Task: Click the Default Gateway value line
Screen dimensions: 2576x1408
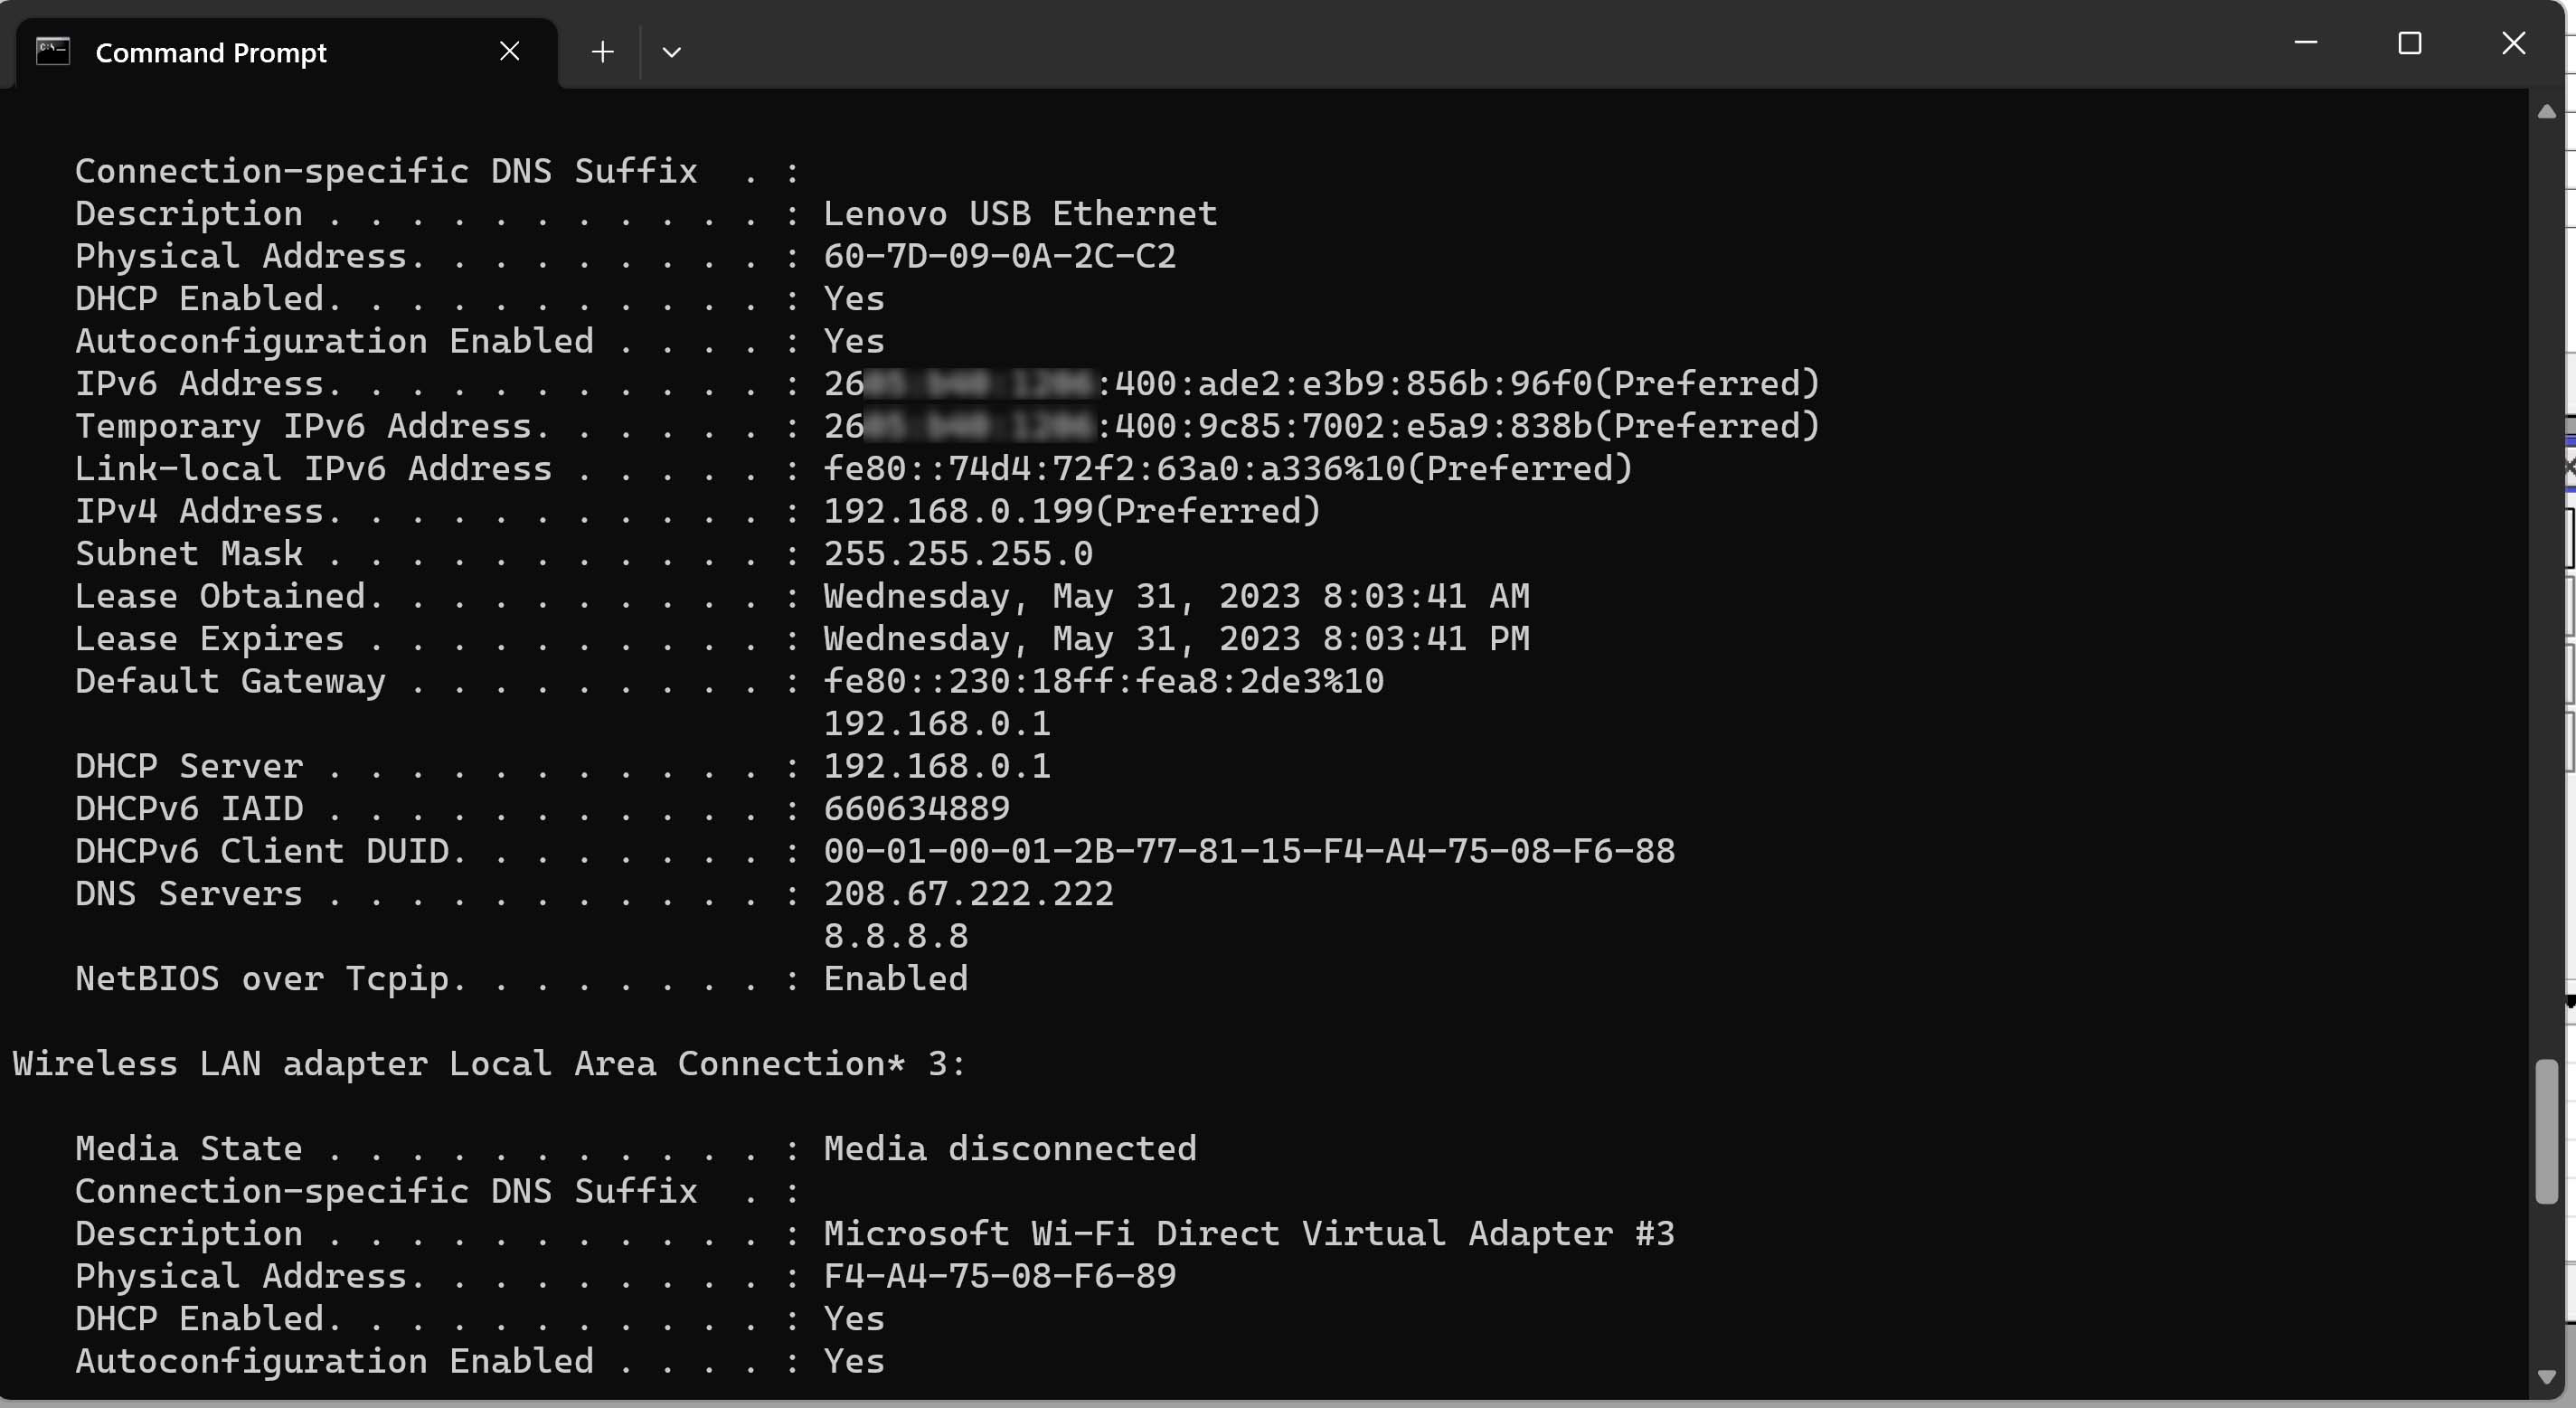Action: [x=1102, y=681]
